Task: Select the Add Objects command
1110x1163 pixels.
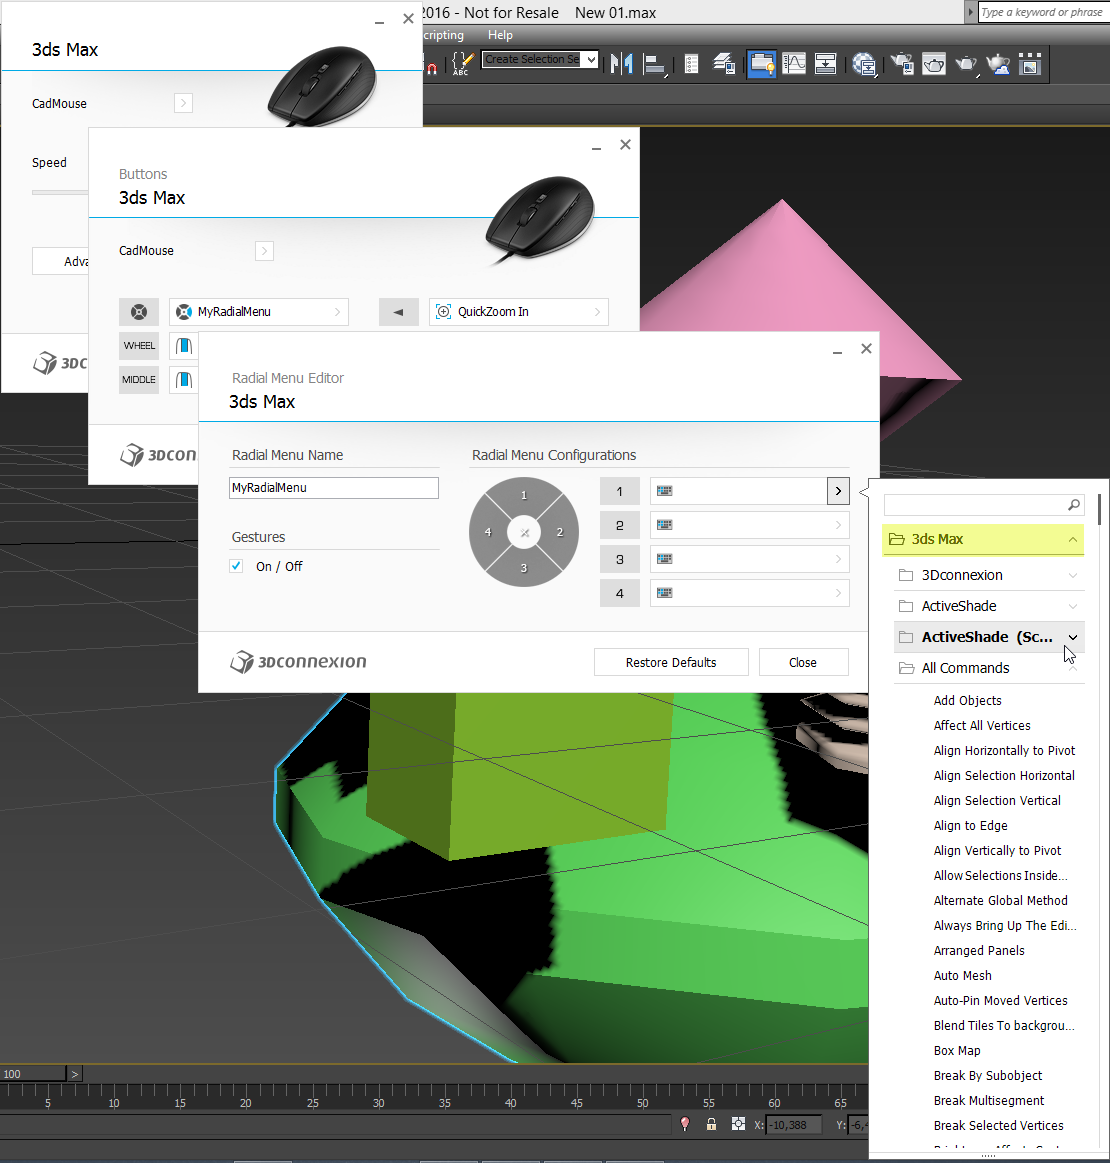Action: coord(967,700)
